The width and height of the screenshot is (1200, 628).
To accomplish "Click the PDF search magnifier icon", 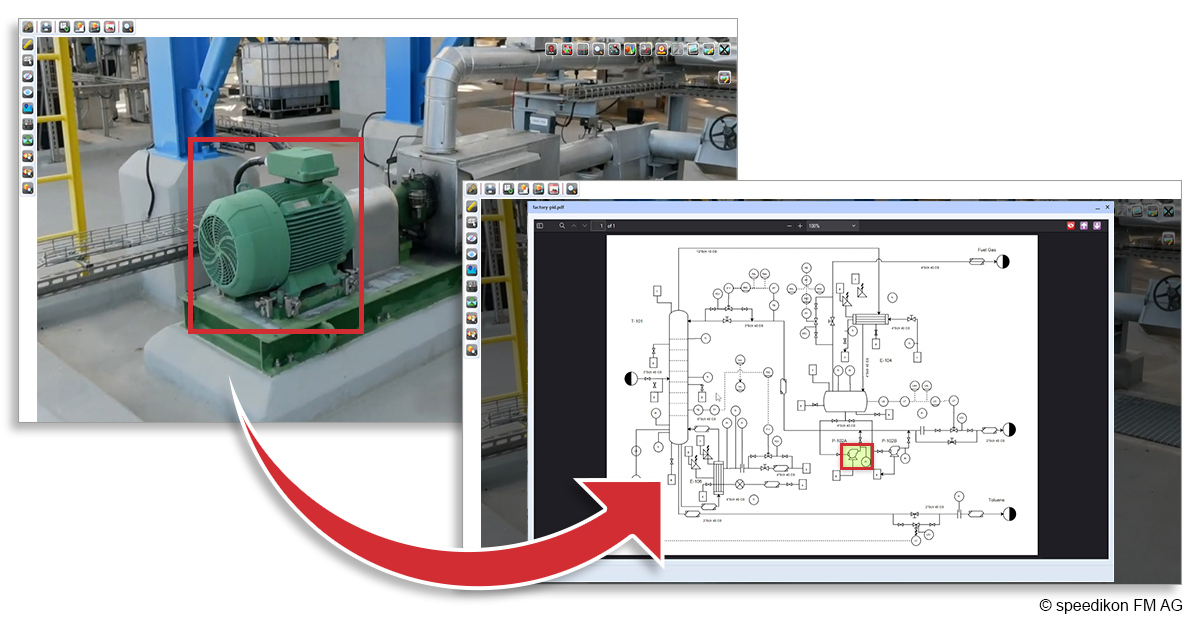I will coord(562,226).
